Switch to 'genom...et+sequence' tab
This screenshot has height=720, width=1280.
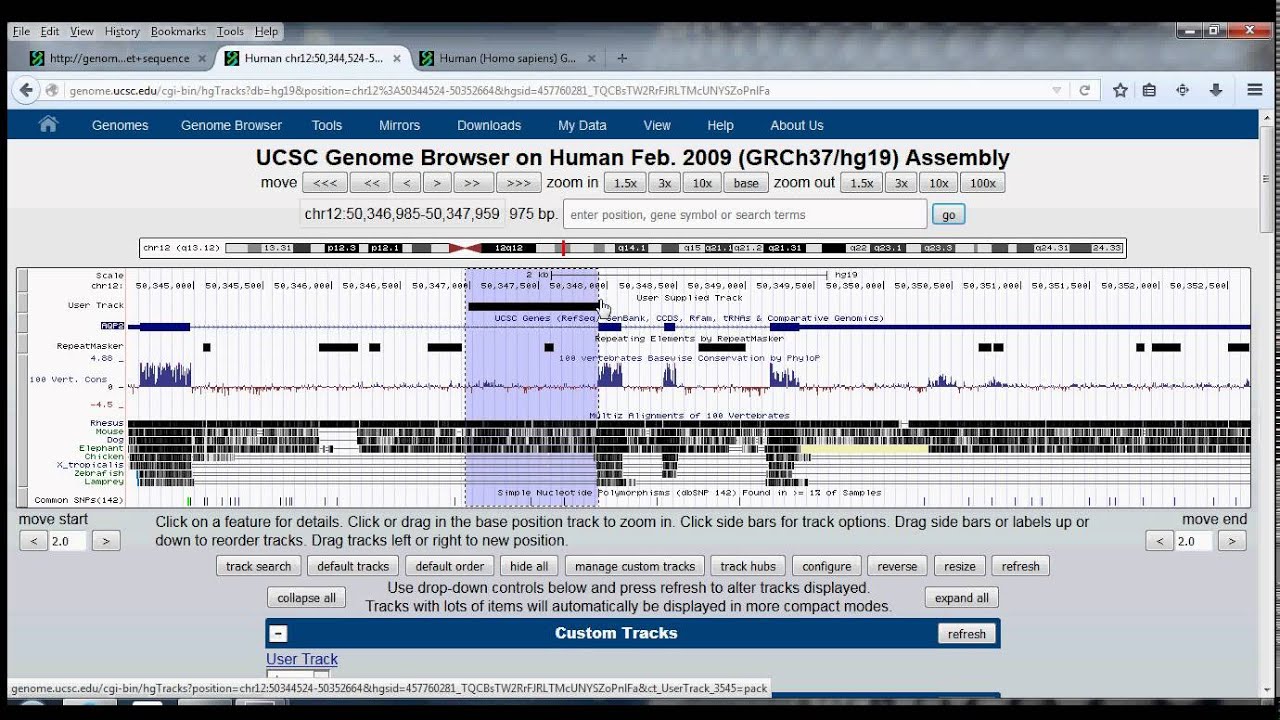tap(119, 58)
